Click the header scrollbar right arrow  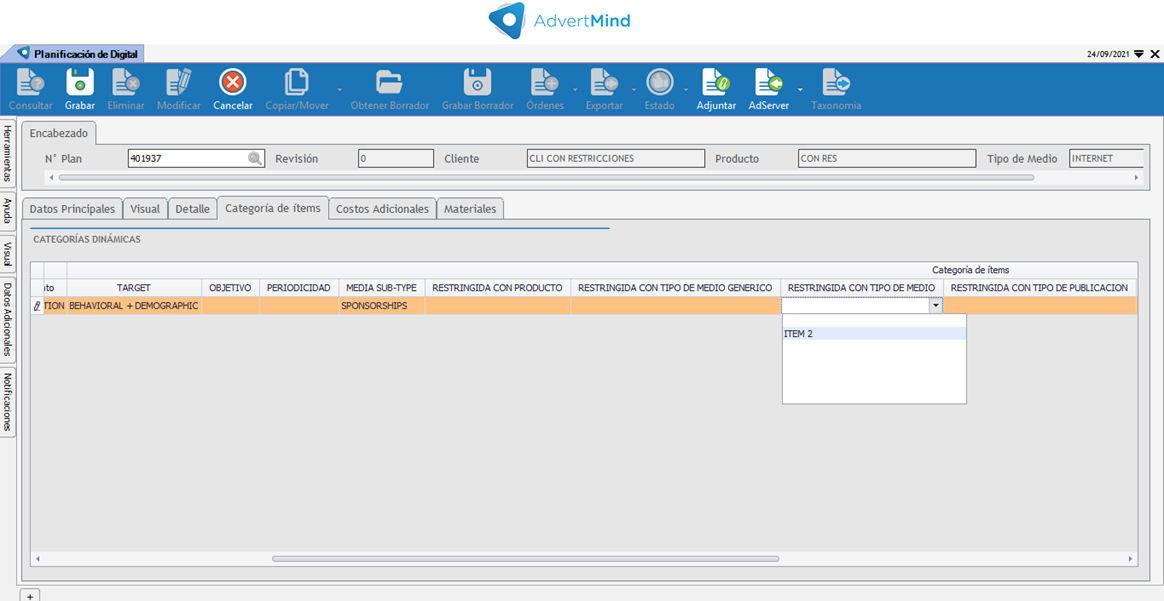tap(1136, 178)
